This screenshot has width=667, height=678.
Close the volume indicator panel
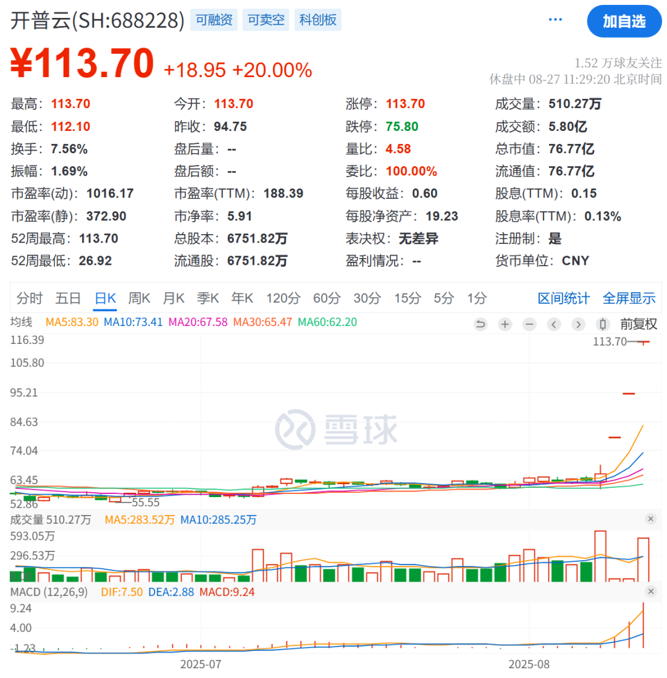coord(651,519)
